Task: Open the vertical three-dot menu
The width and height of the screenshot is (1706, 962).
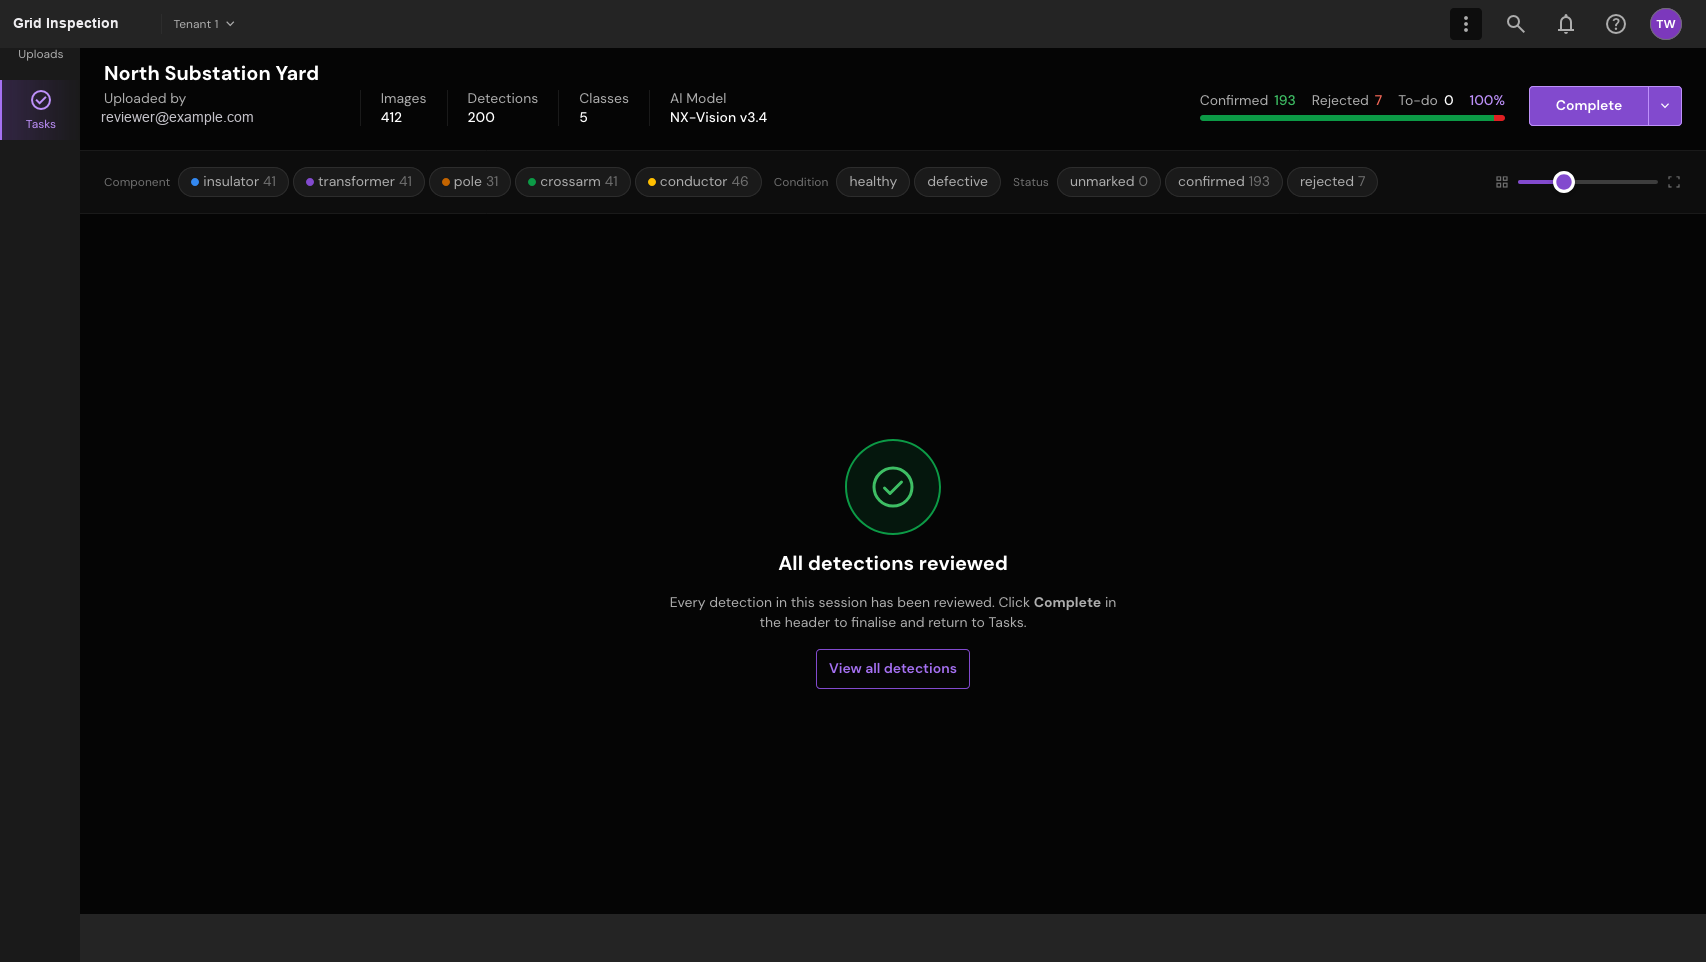Action: point(1466,24)
